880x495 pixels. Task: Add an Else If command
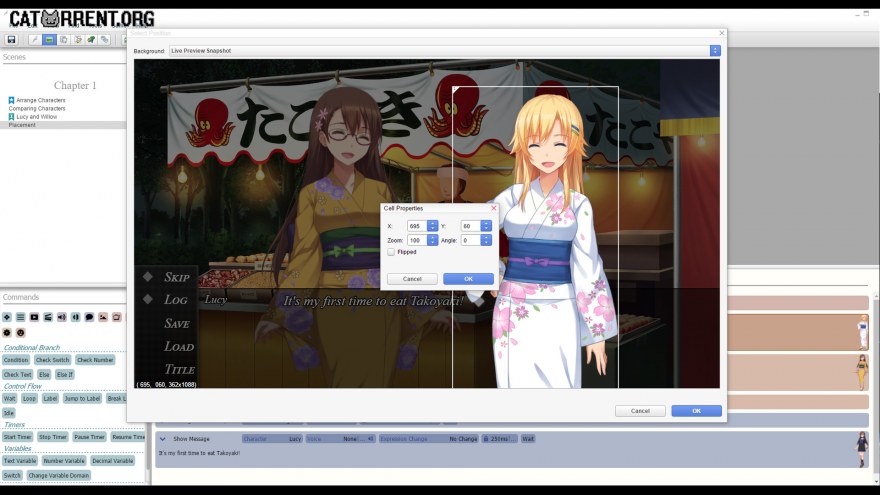point(65,374)
